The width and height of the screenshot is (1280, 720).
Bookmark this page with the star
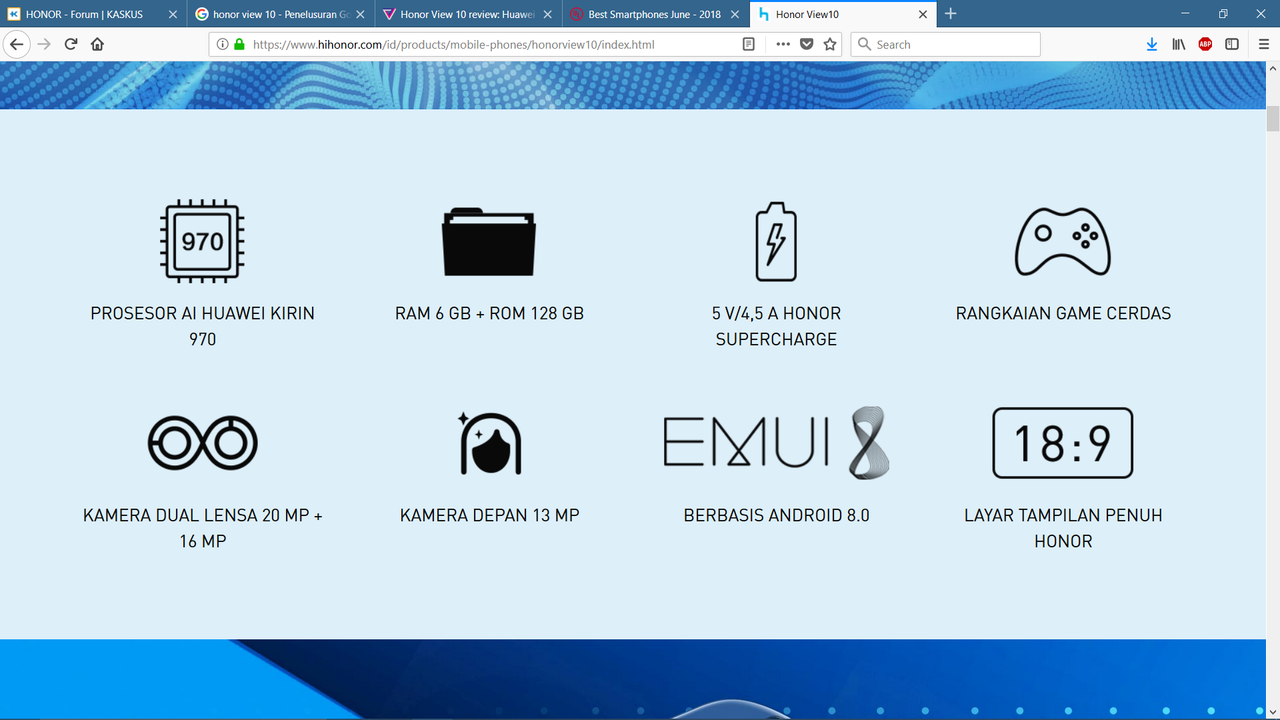[x=830, y=44]
